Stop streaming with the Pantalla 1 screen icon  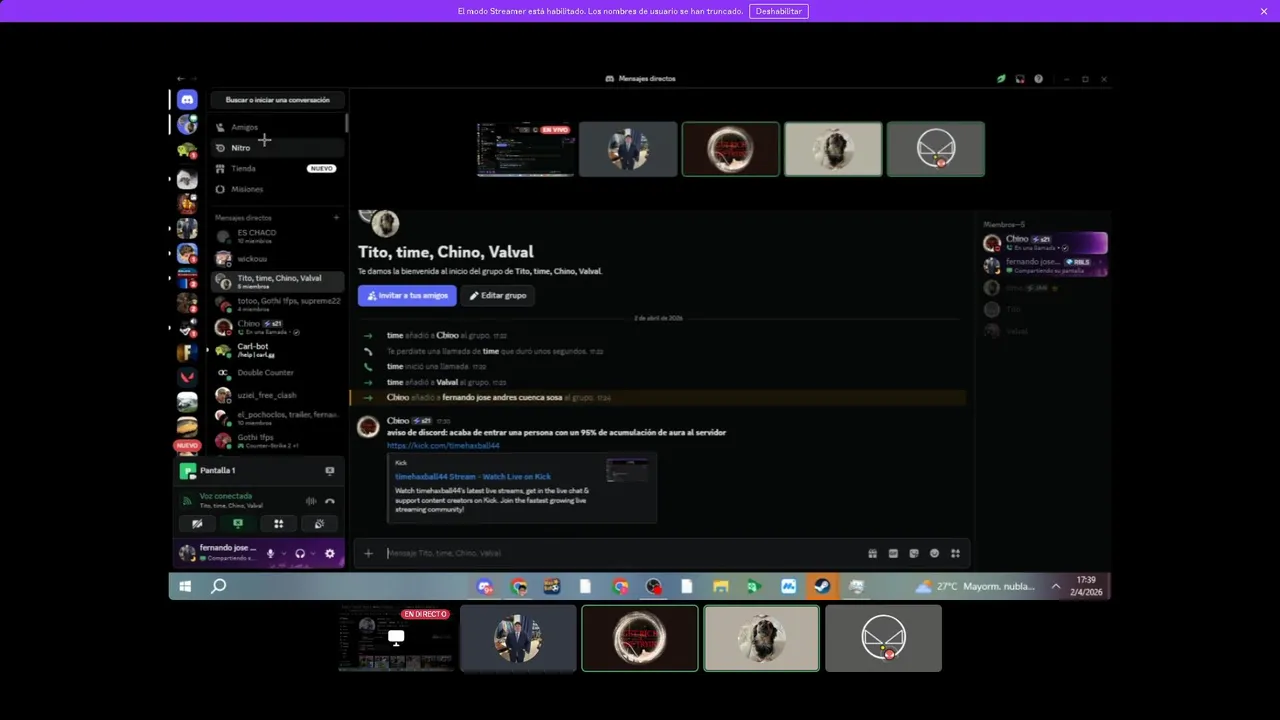coord(330,471)
